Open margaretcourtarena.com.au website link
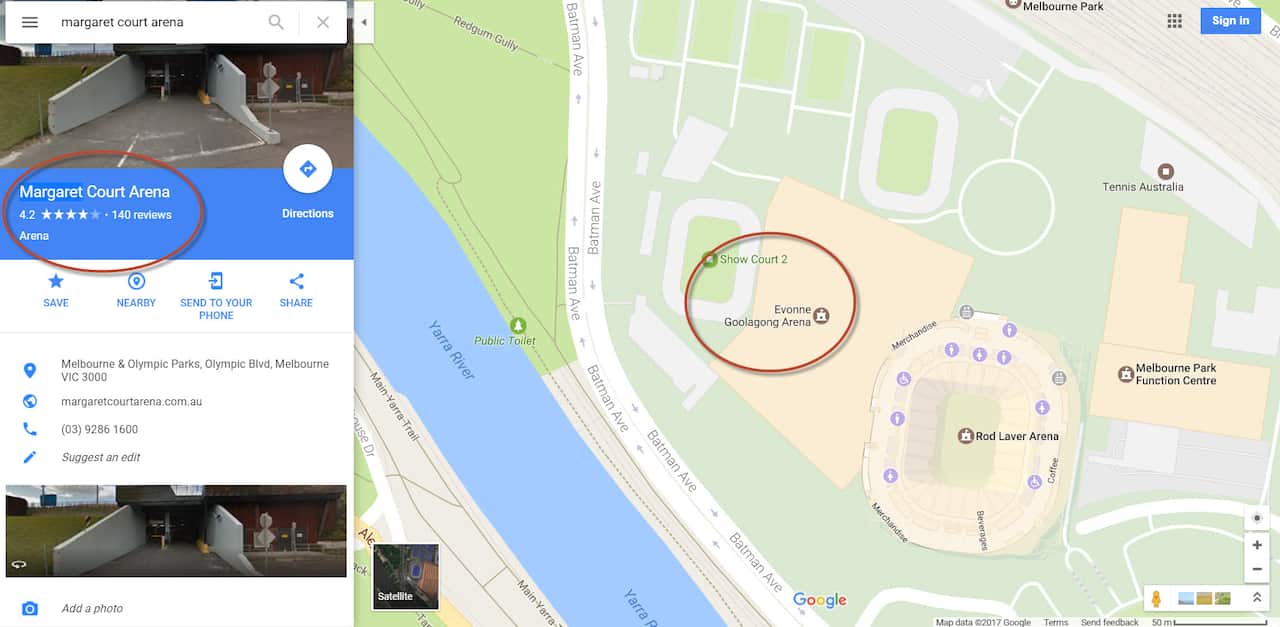 pyautogui.click(x=132, y=401)
